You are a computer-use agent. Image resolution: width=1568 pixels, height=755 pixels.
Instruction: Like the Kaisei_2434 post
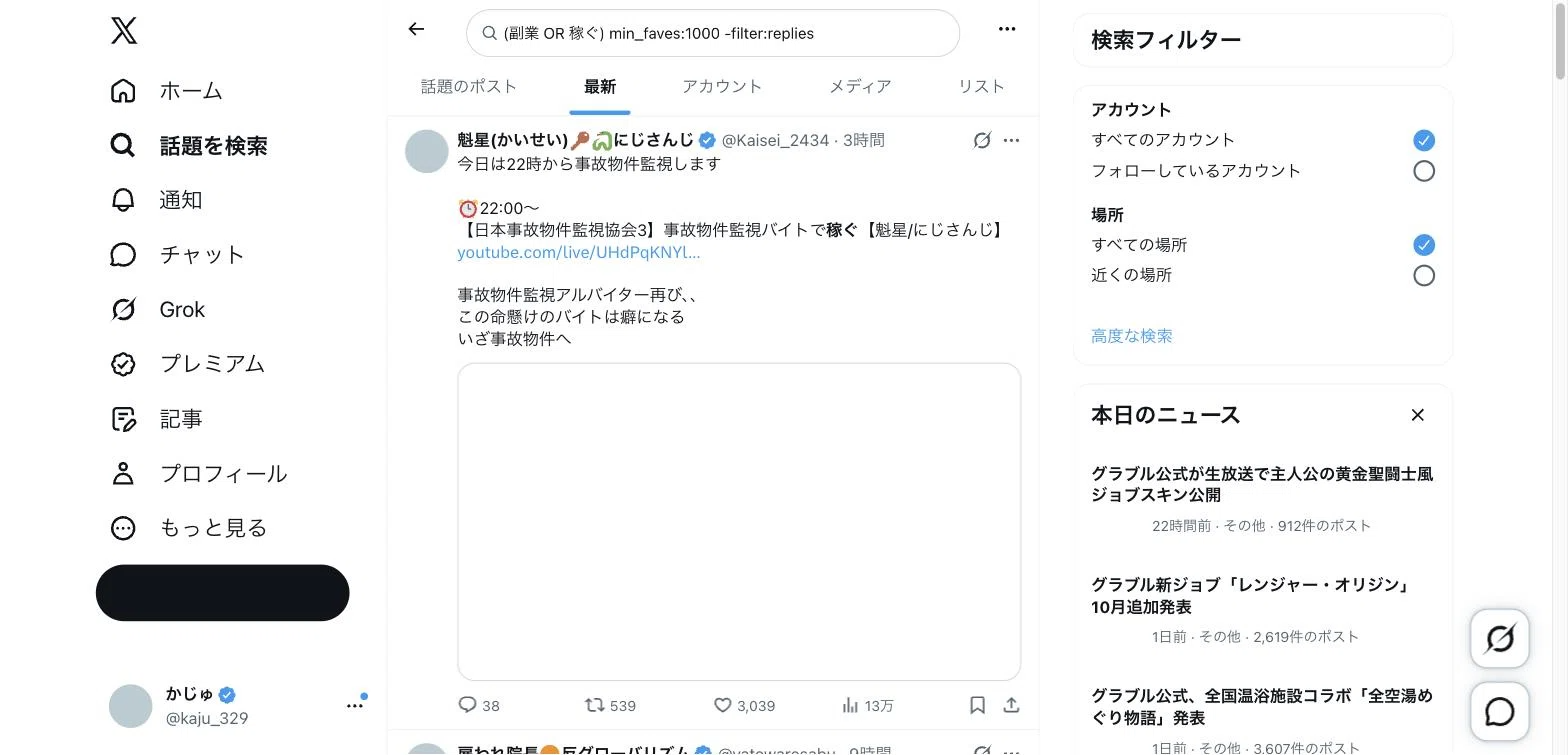(744, 706)
